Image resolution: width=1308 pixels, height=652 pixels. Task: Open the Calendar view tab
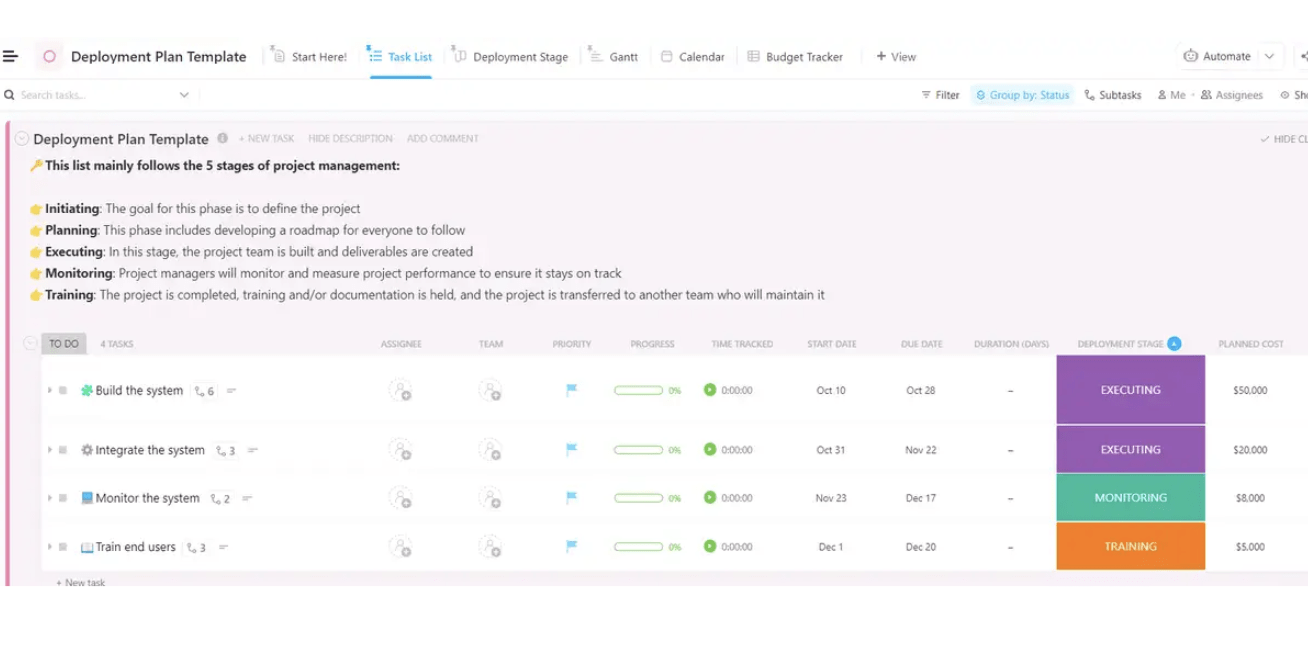[692, 57]
